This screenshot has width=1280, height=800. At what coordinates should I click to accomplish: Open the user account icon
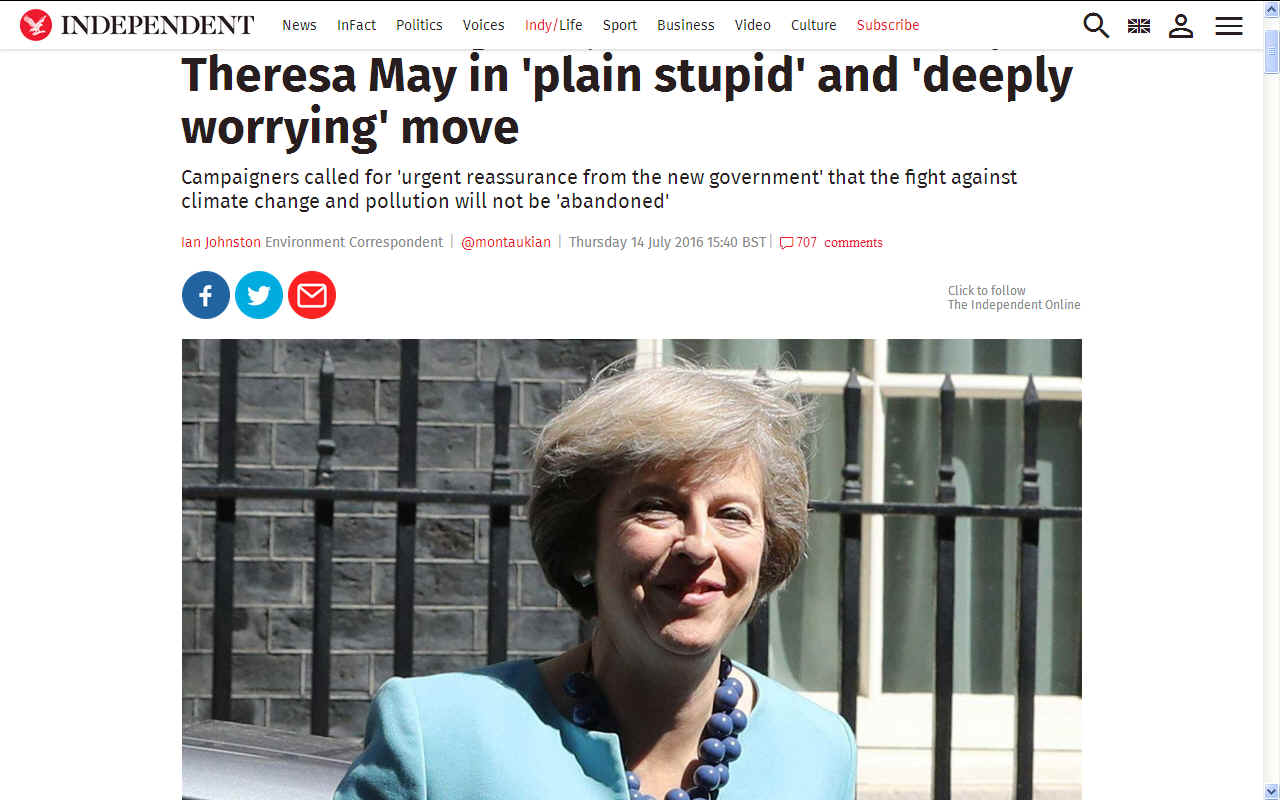coord(1181,25)
